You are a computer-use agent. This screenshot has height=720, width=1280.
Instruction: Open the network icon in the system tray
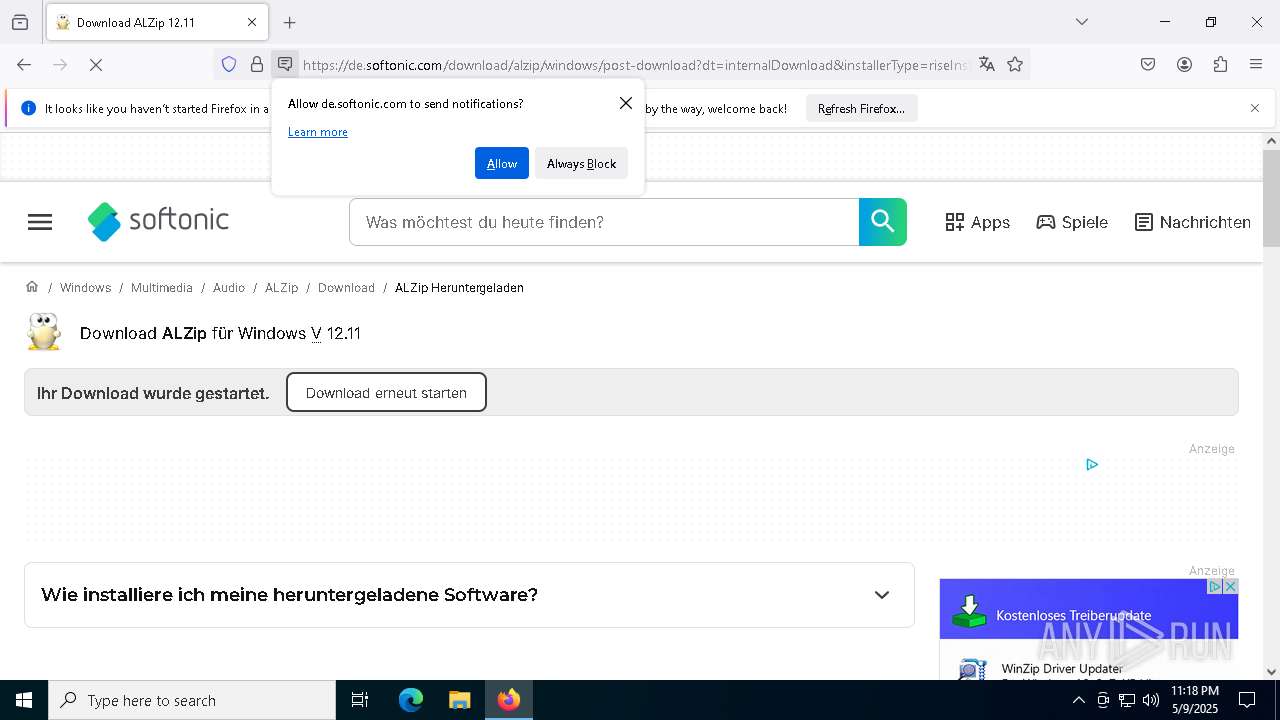coord(1127,700)
